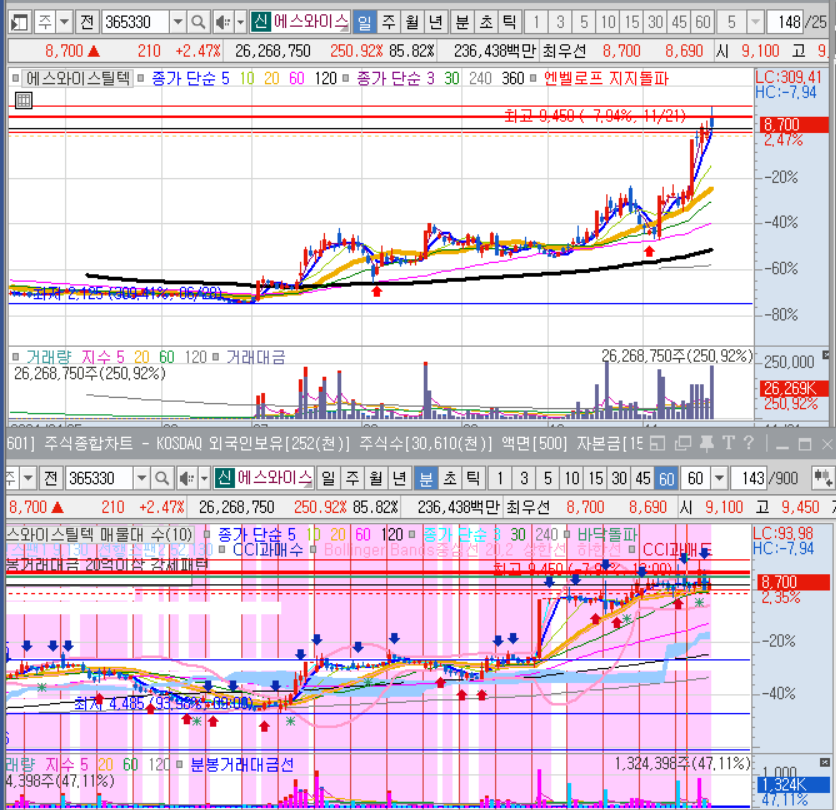The height and width of the screenshot is (810, 836).
Task: Open help question mark in 주식종합차트 title bar
Action: pyautogui.click(x=749, y=443)
